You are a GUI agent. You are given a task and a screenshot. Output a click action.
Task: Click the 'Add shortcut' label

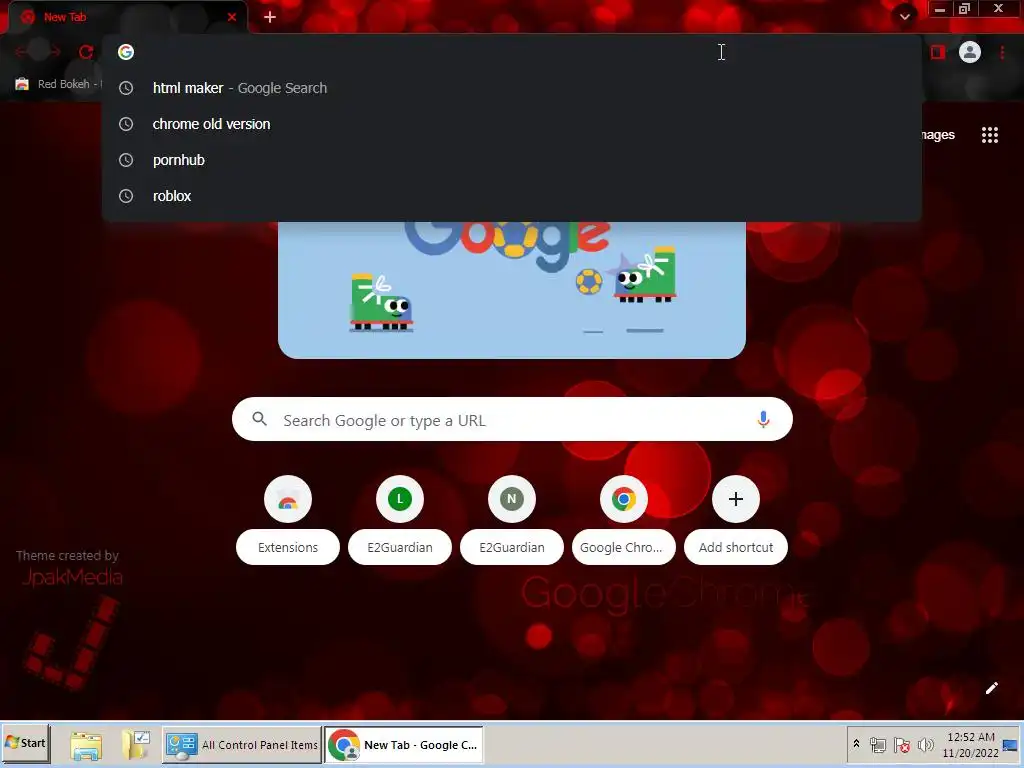(x=736, y=547)
